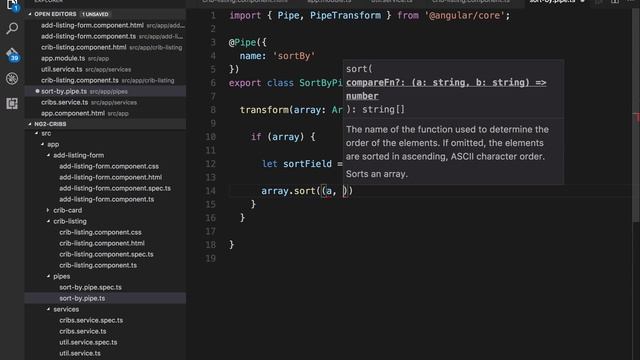Image resolution: width=640 pixels, height=360 pixels.
Task: Click 'sortBy' string on line 4
Action: click(294, 56)
